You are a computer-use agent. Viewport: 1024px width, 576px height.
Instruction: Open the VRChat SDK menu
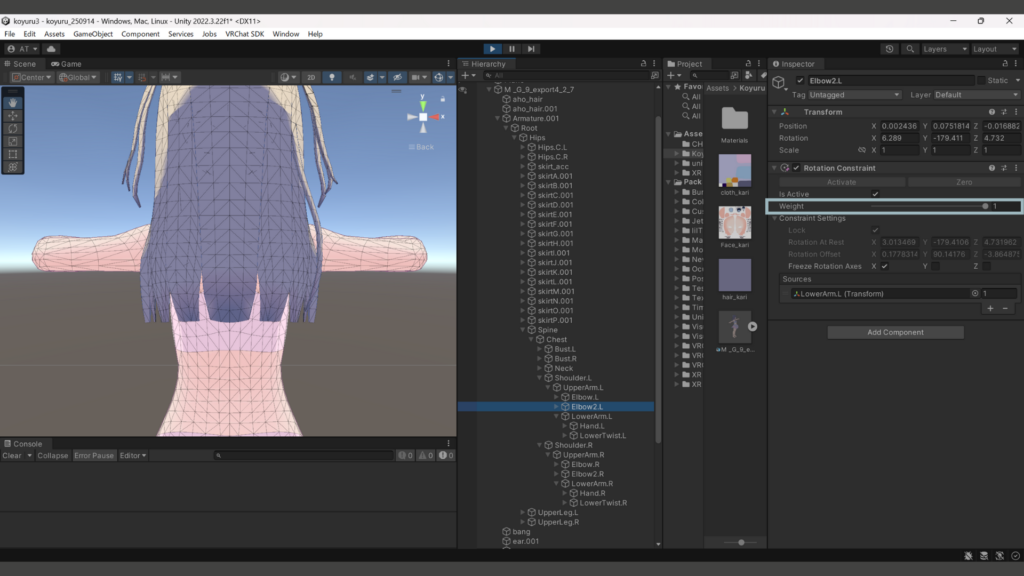coord(244,34)
